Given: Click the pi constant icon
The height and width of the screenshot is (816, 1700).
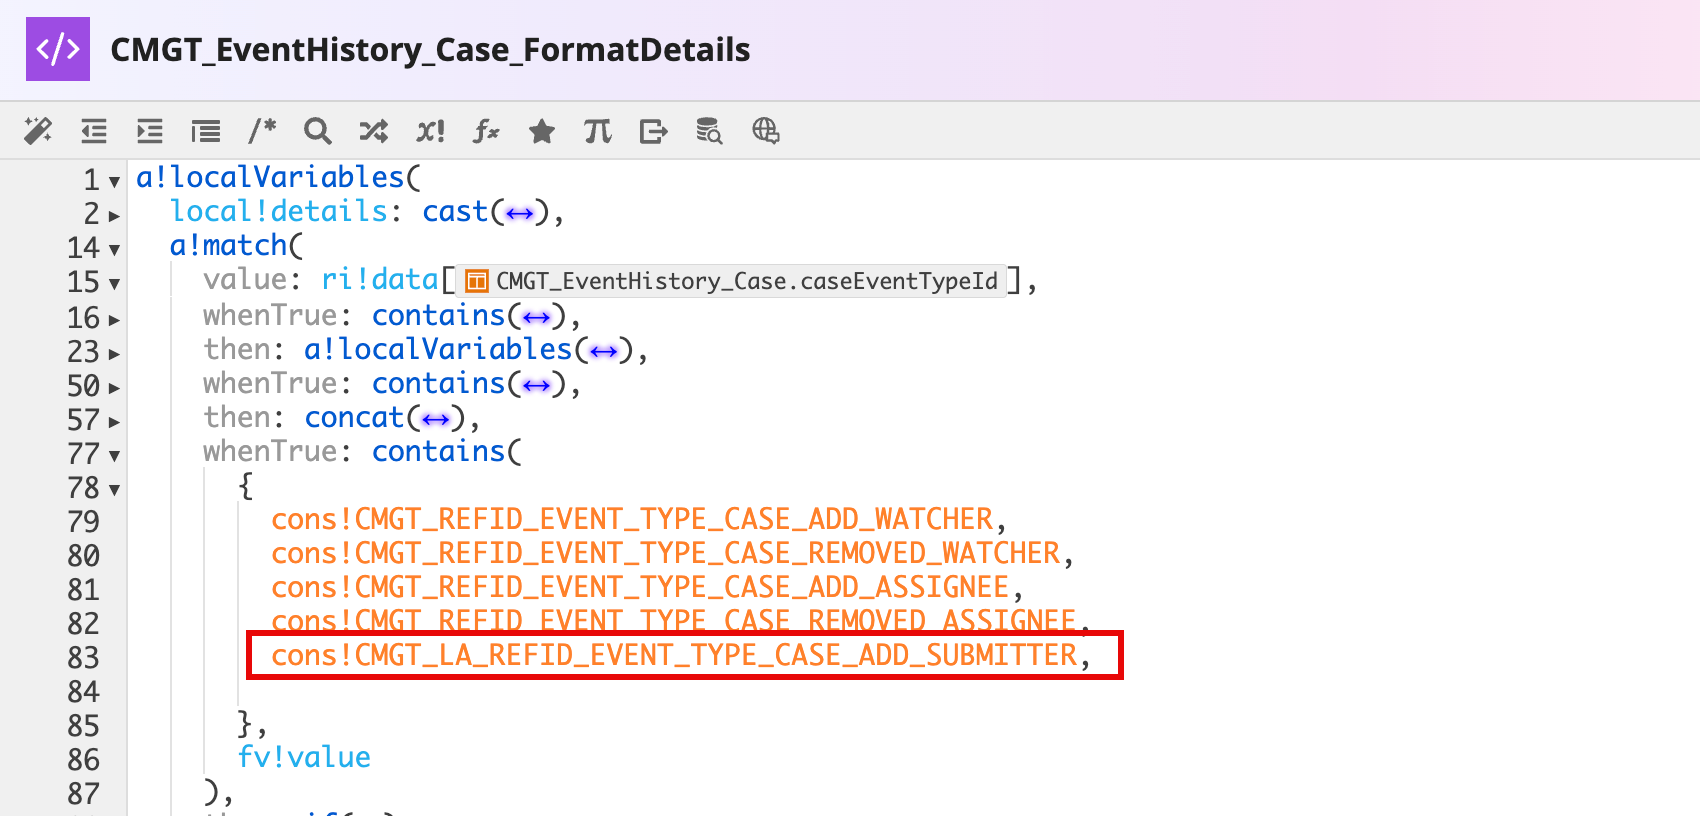Looking at the screenshot, I should click(x=598, y=131).
